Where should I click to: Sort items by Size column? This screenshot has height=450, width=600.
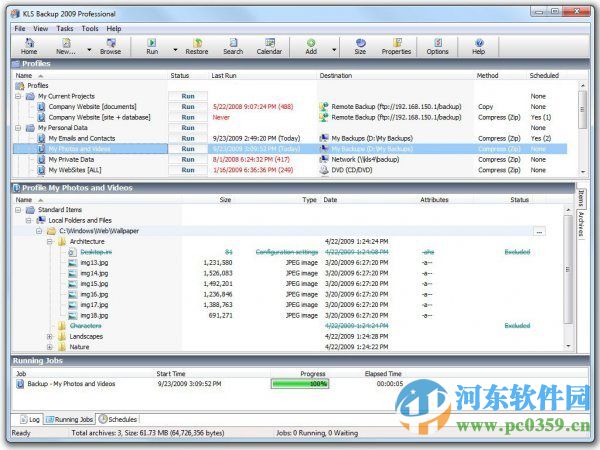225,200
